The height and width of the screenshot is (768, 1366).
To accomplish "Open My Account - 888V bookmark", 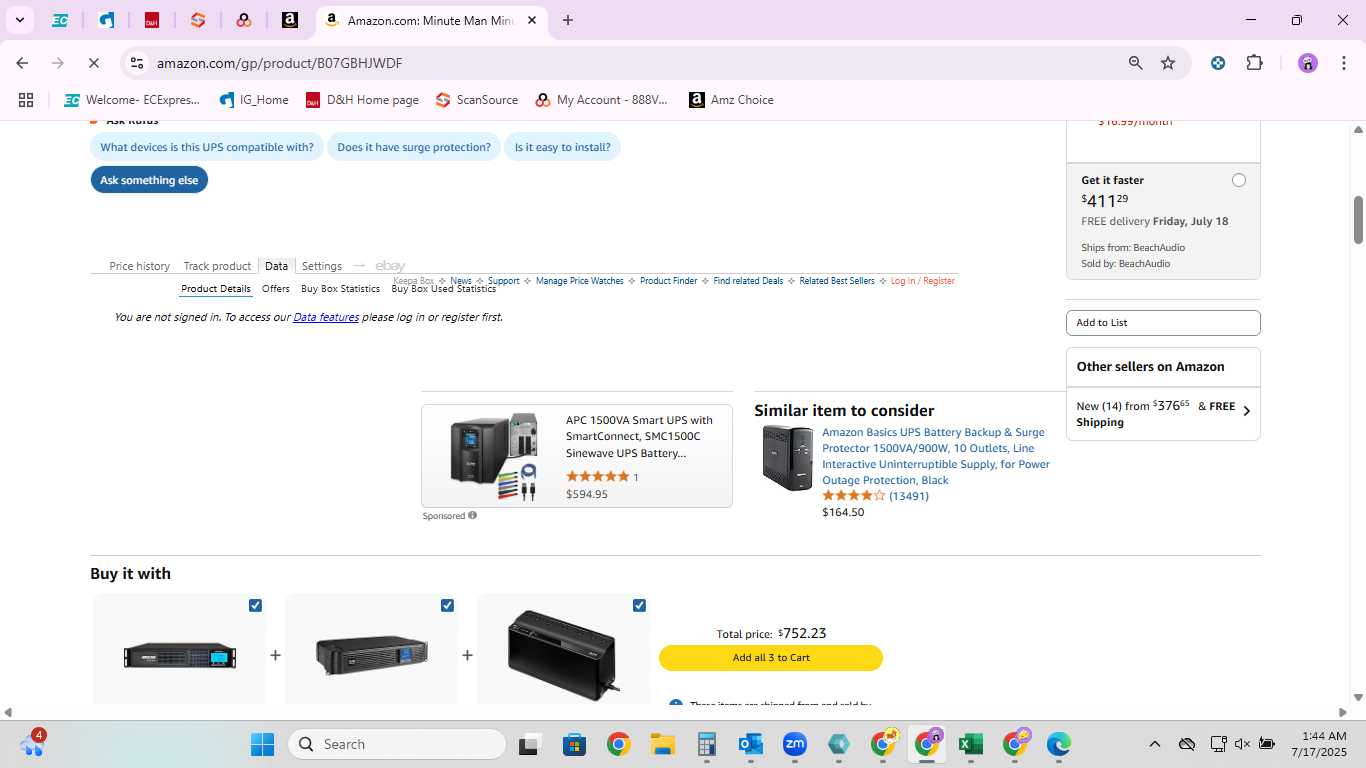I will click(x=601, y=100).
